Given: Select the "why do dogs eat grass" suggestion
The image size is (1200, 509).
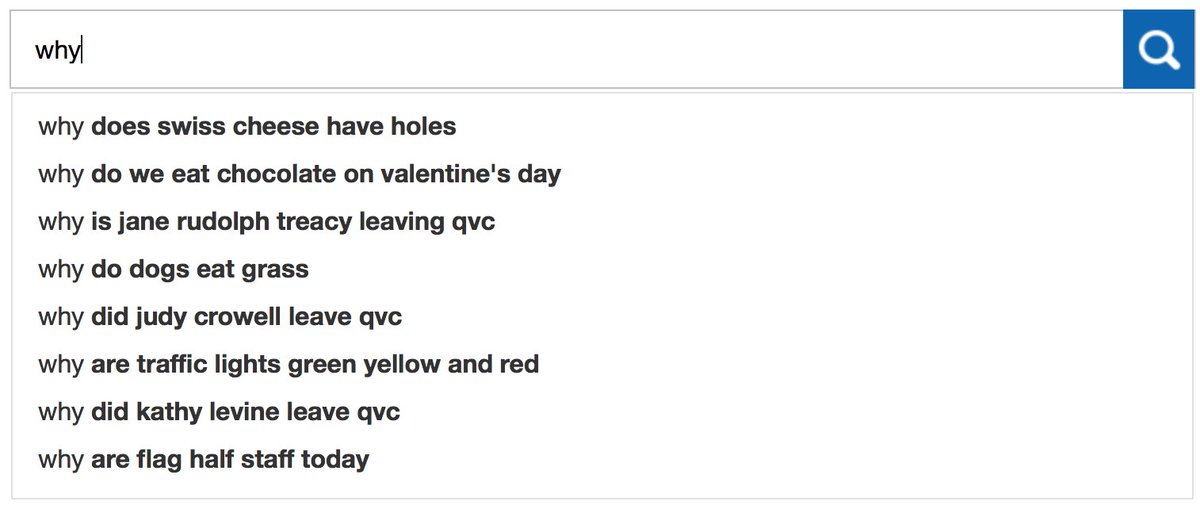Looking at the screenshot, I should click(173, 269).
